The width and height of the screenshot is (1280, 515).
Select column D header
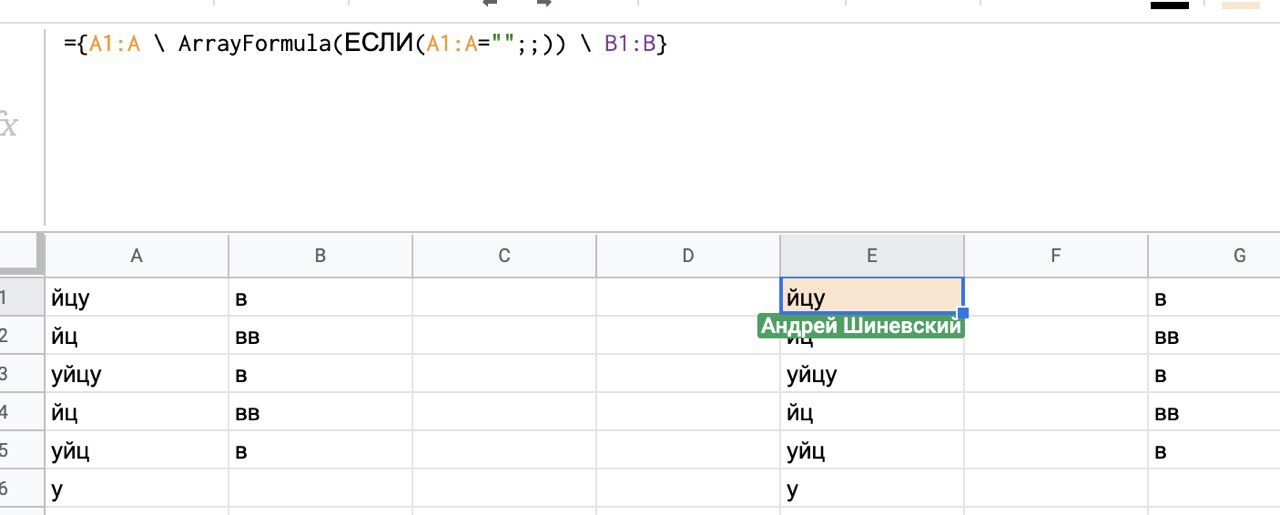(688, 256)
